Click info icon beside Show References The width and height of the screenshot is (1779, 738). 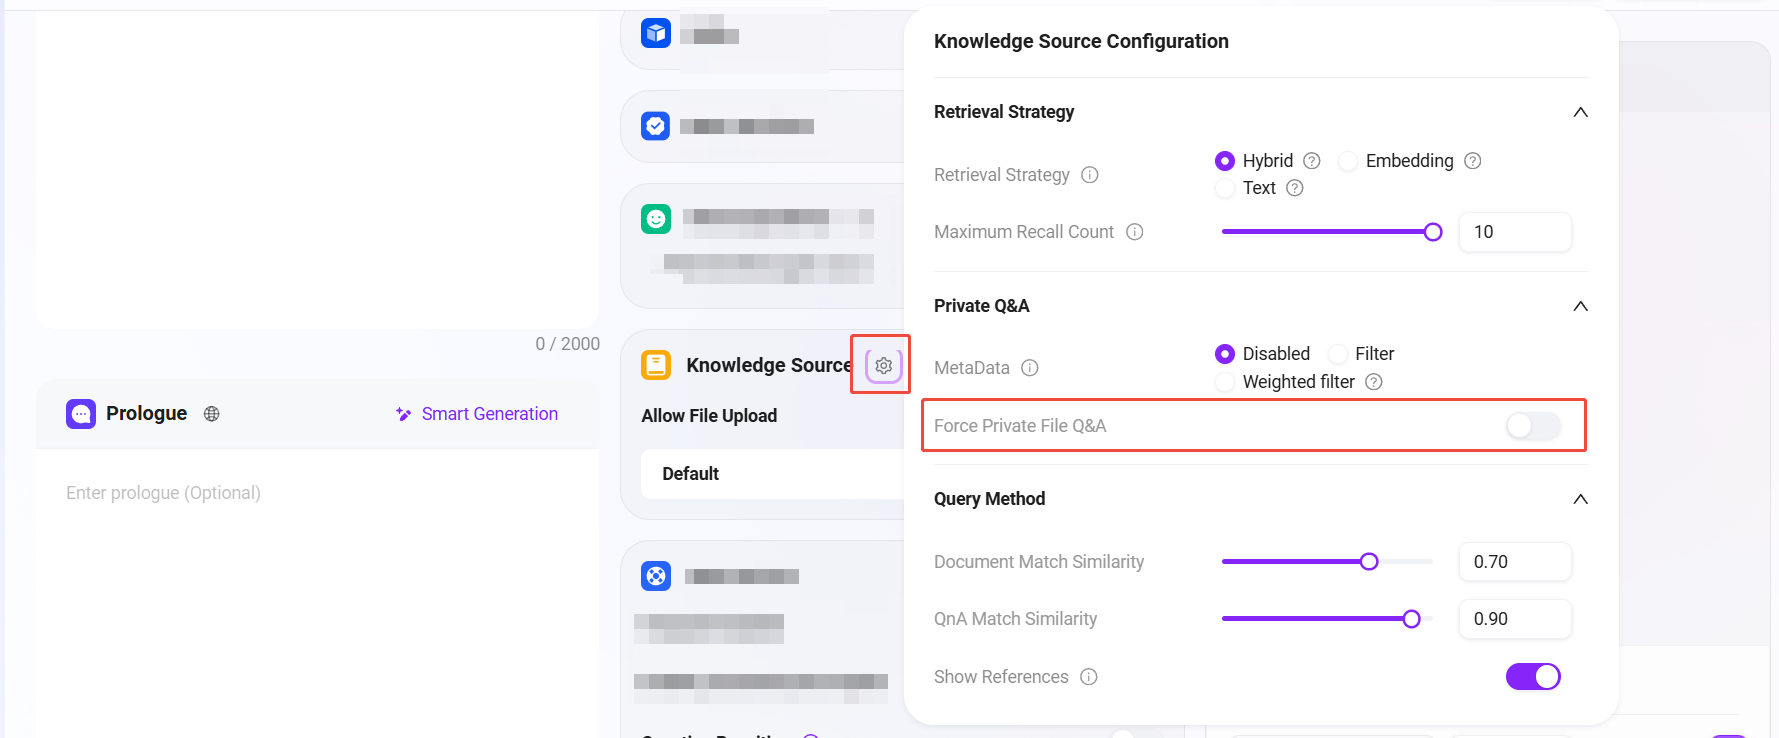click(x=1089, y=677)
